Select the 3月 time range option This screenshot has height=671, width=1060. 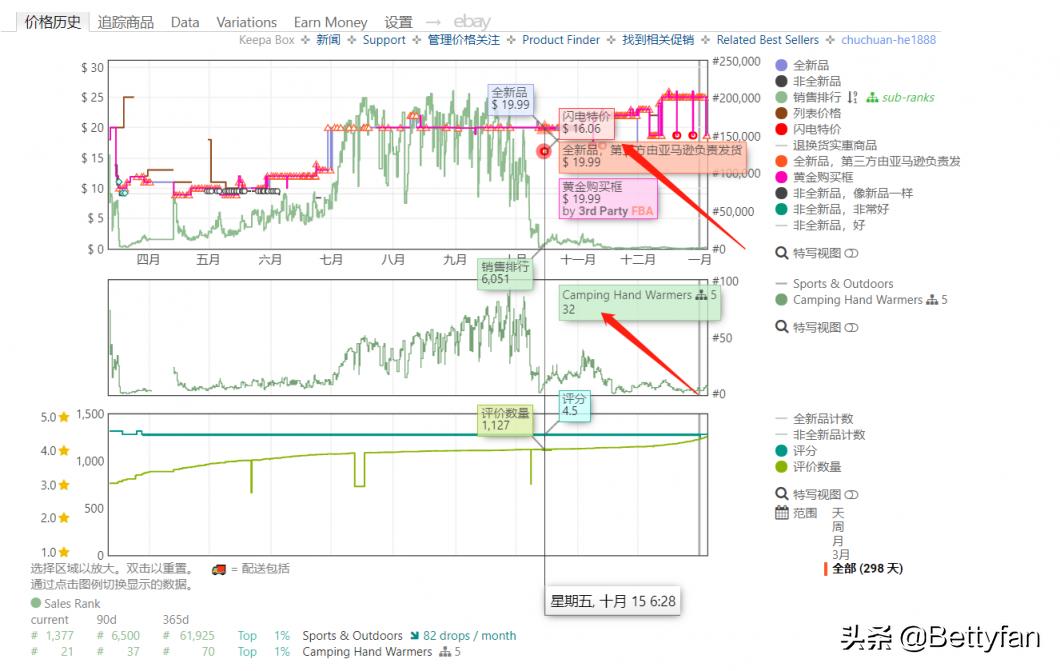tap(841, 554)
